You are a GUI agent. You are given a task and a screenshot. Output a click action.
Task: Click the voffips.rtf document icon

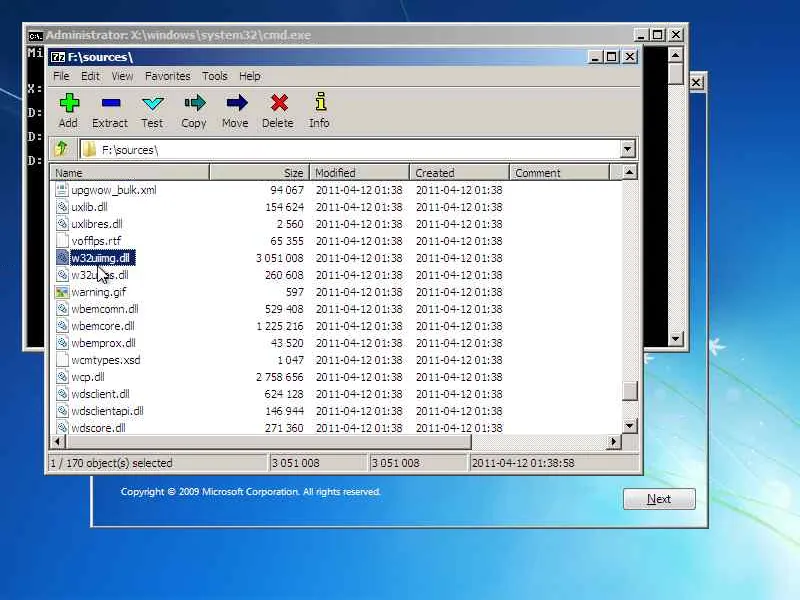(x=62, y=241)
